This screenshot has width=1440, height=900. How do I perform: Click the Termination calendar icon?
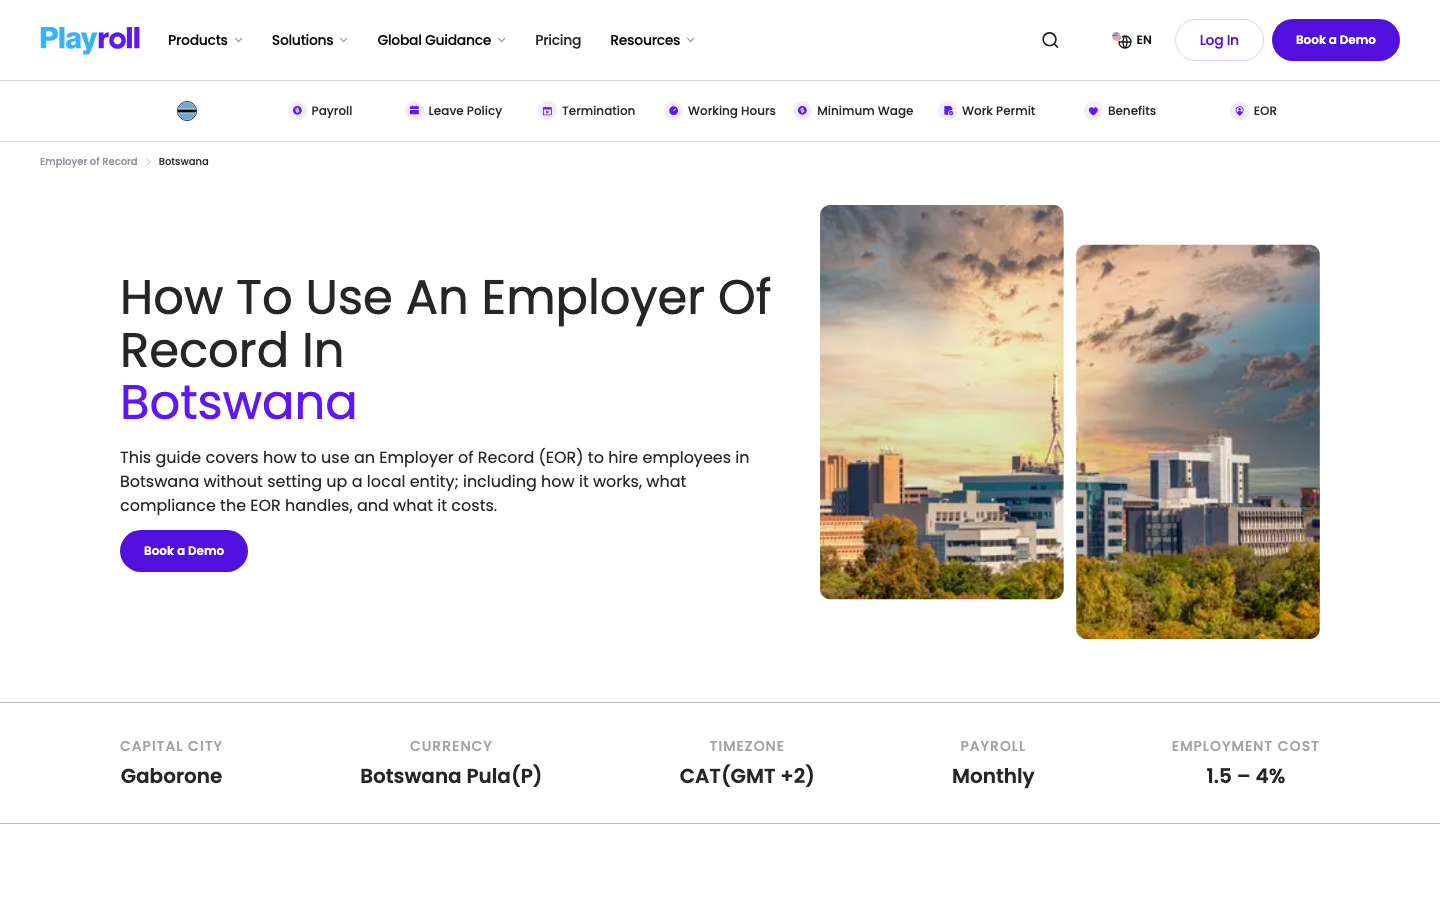point(547,111)
